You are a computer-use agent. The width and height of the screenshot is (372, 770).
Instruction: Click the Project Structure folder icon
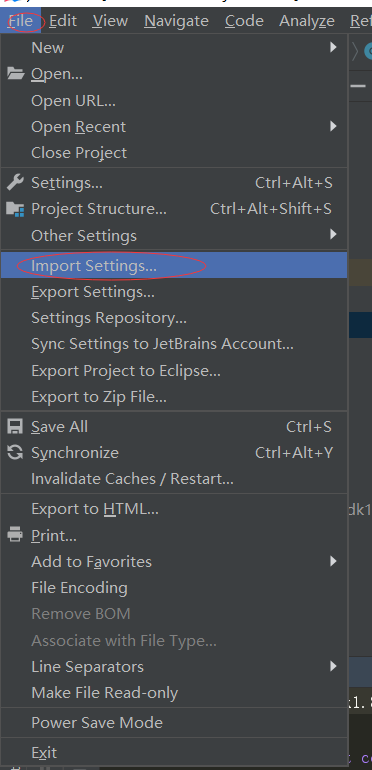[x=15, y=209]
